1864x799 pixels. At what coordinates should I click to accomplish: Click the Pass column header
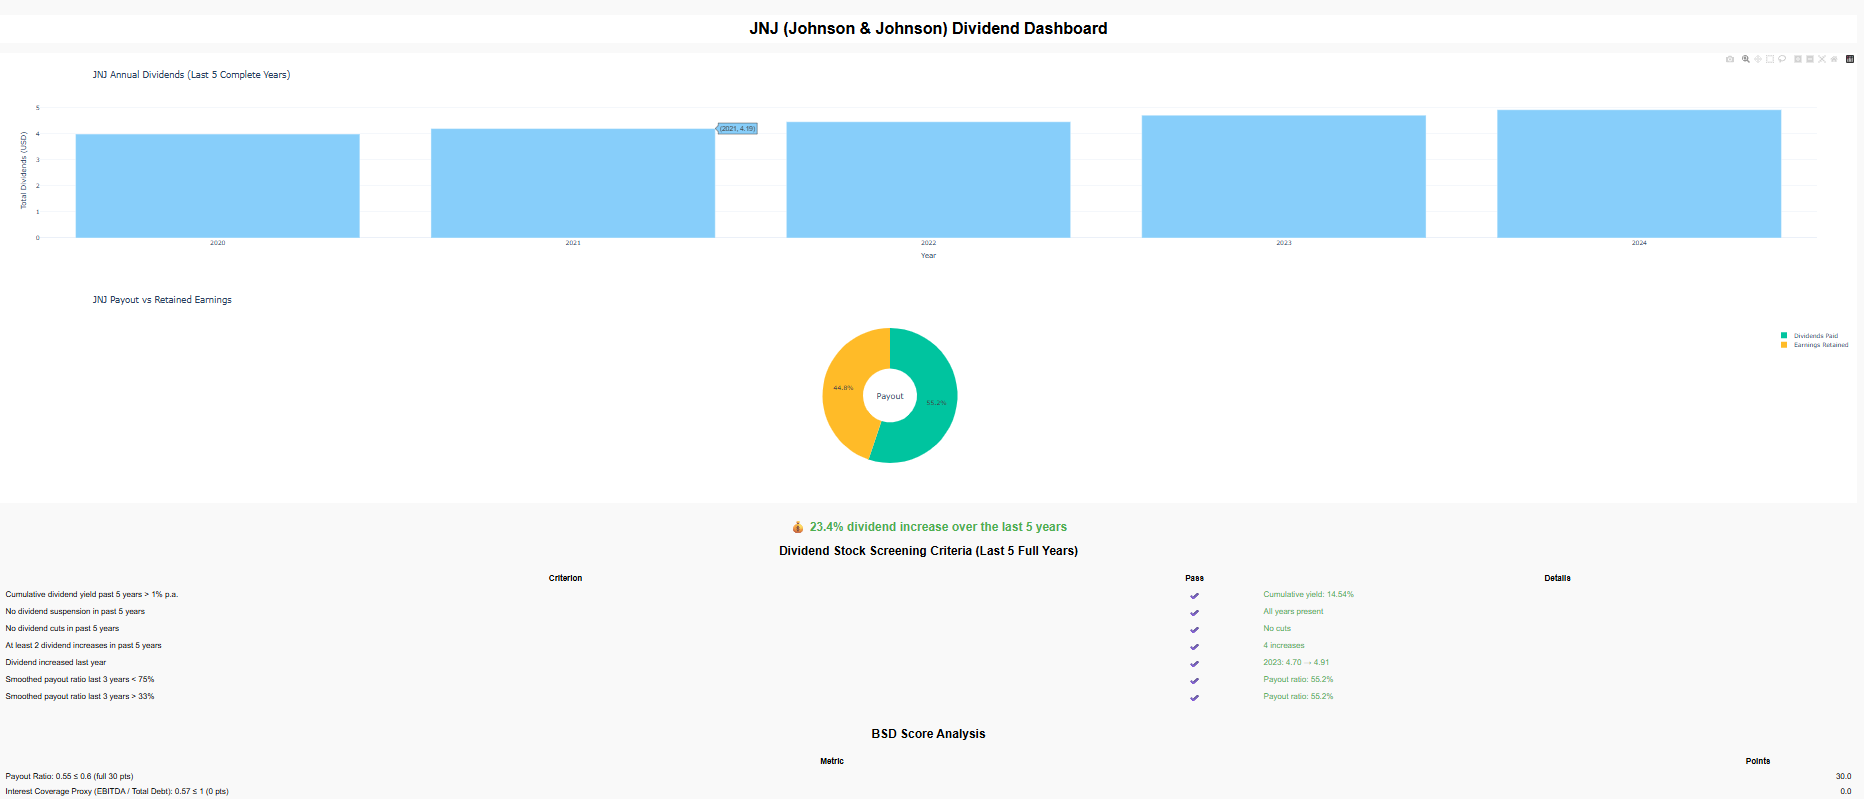click(x=1194, y=578)
